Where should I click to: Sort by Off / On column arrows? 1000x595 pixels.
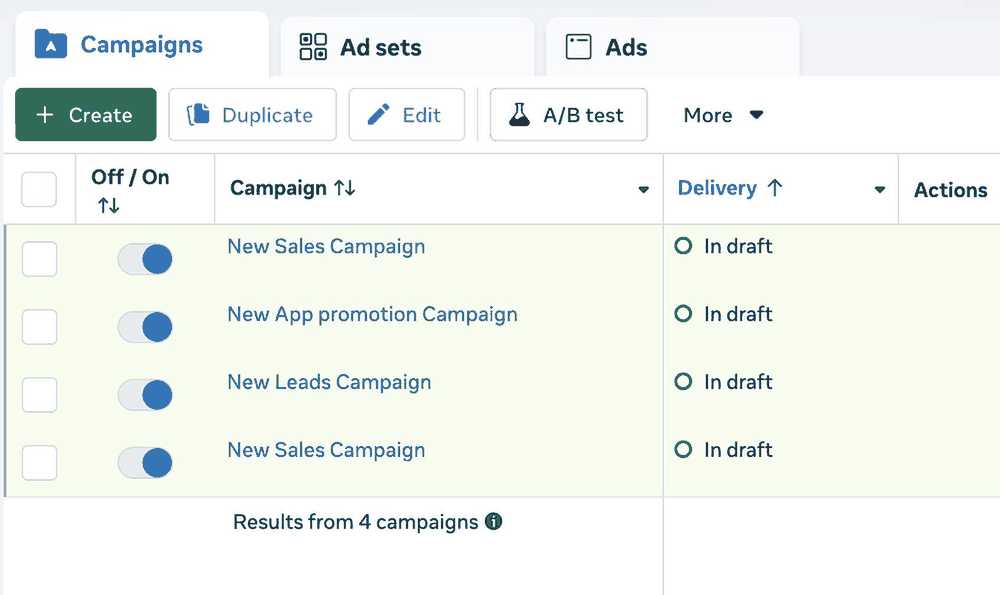point(108,205)
